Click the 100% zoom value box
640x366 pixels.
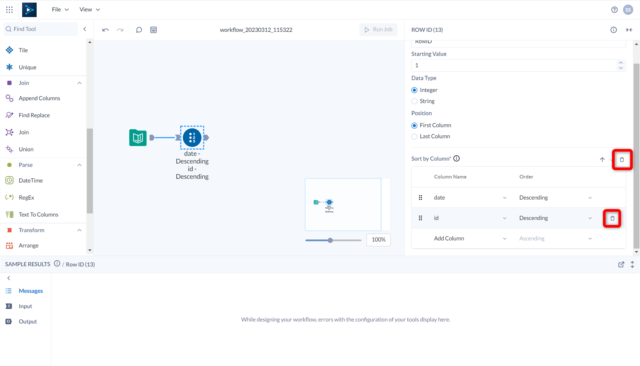pyautogui.click(x=378, y=240)
